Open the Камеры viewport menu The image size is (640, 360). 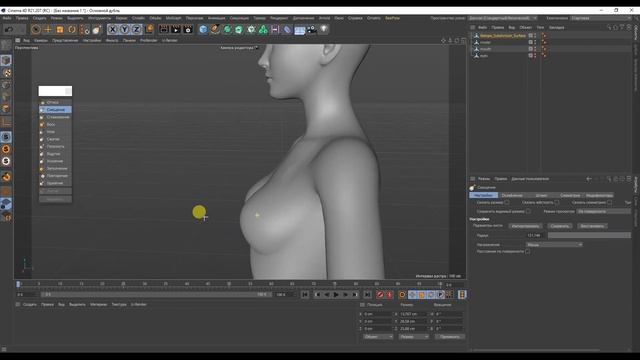tap(41, 40)
